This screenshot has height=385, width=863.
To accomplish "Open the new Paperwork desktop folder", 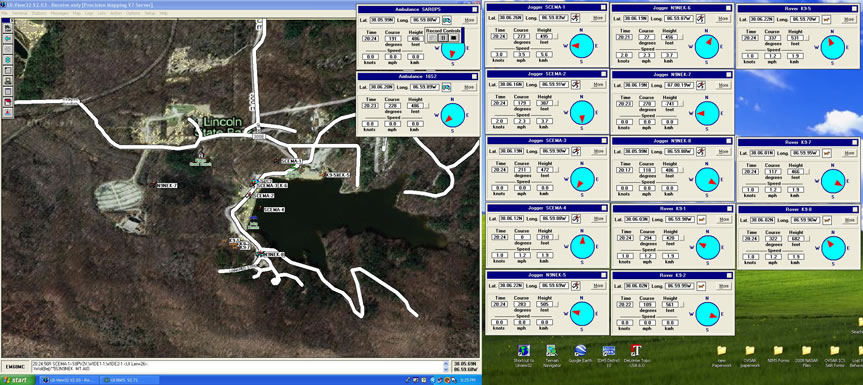I will coord(722,357).
